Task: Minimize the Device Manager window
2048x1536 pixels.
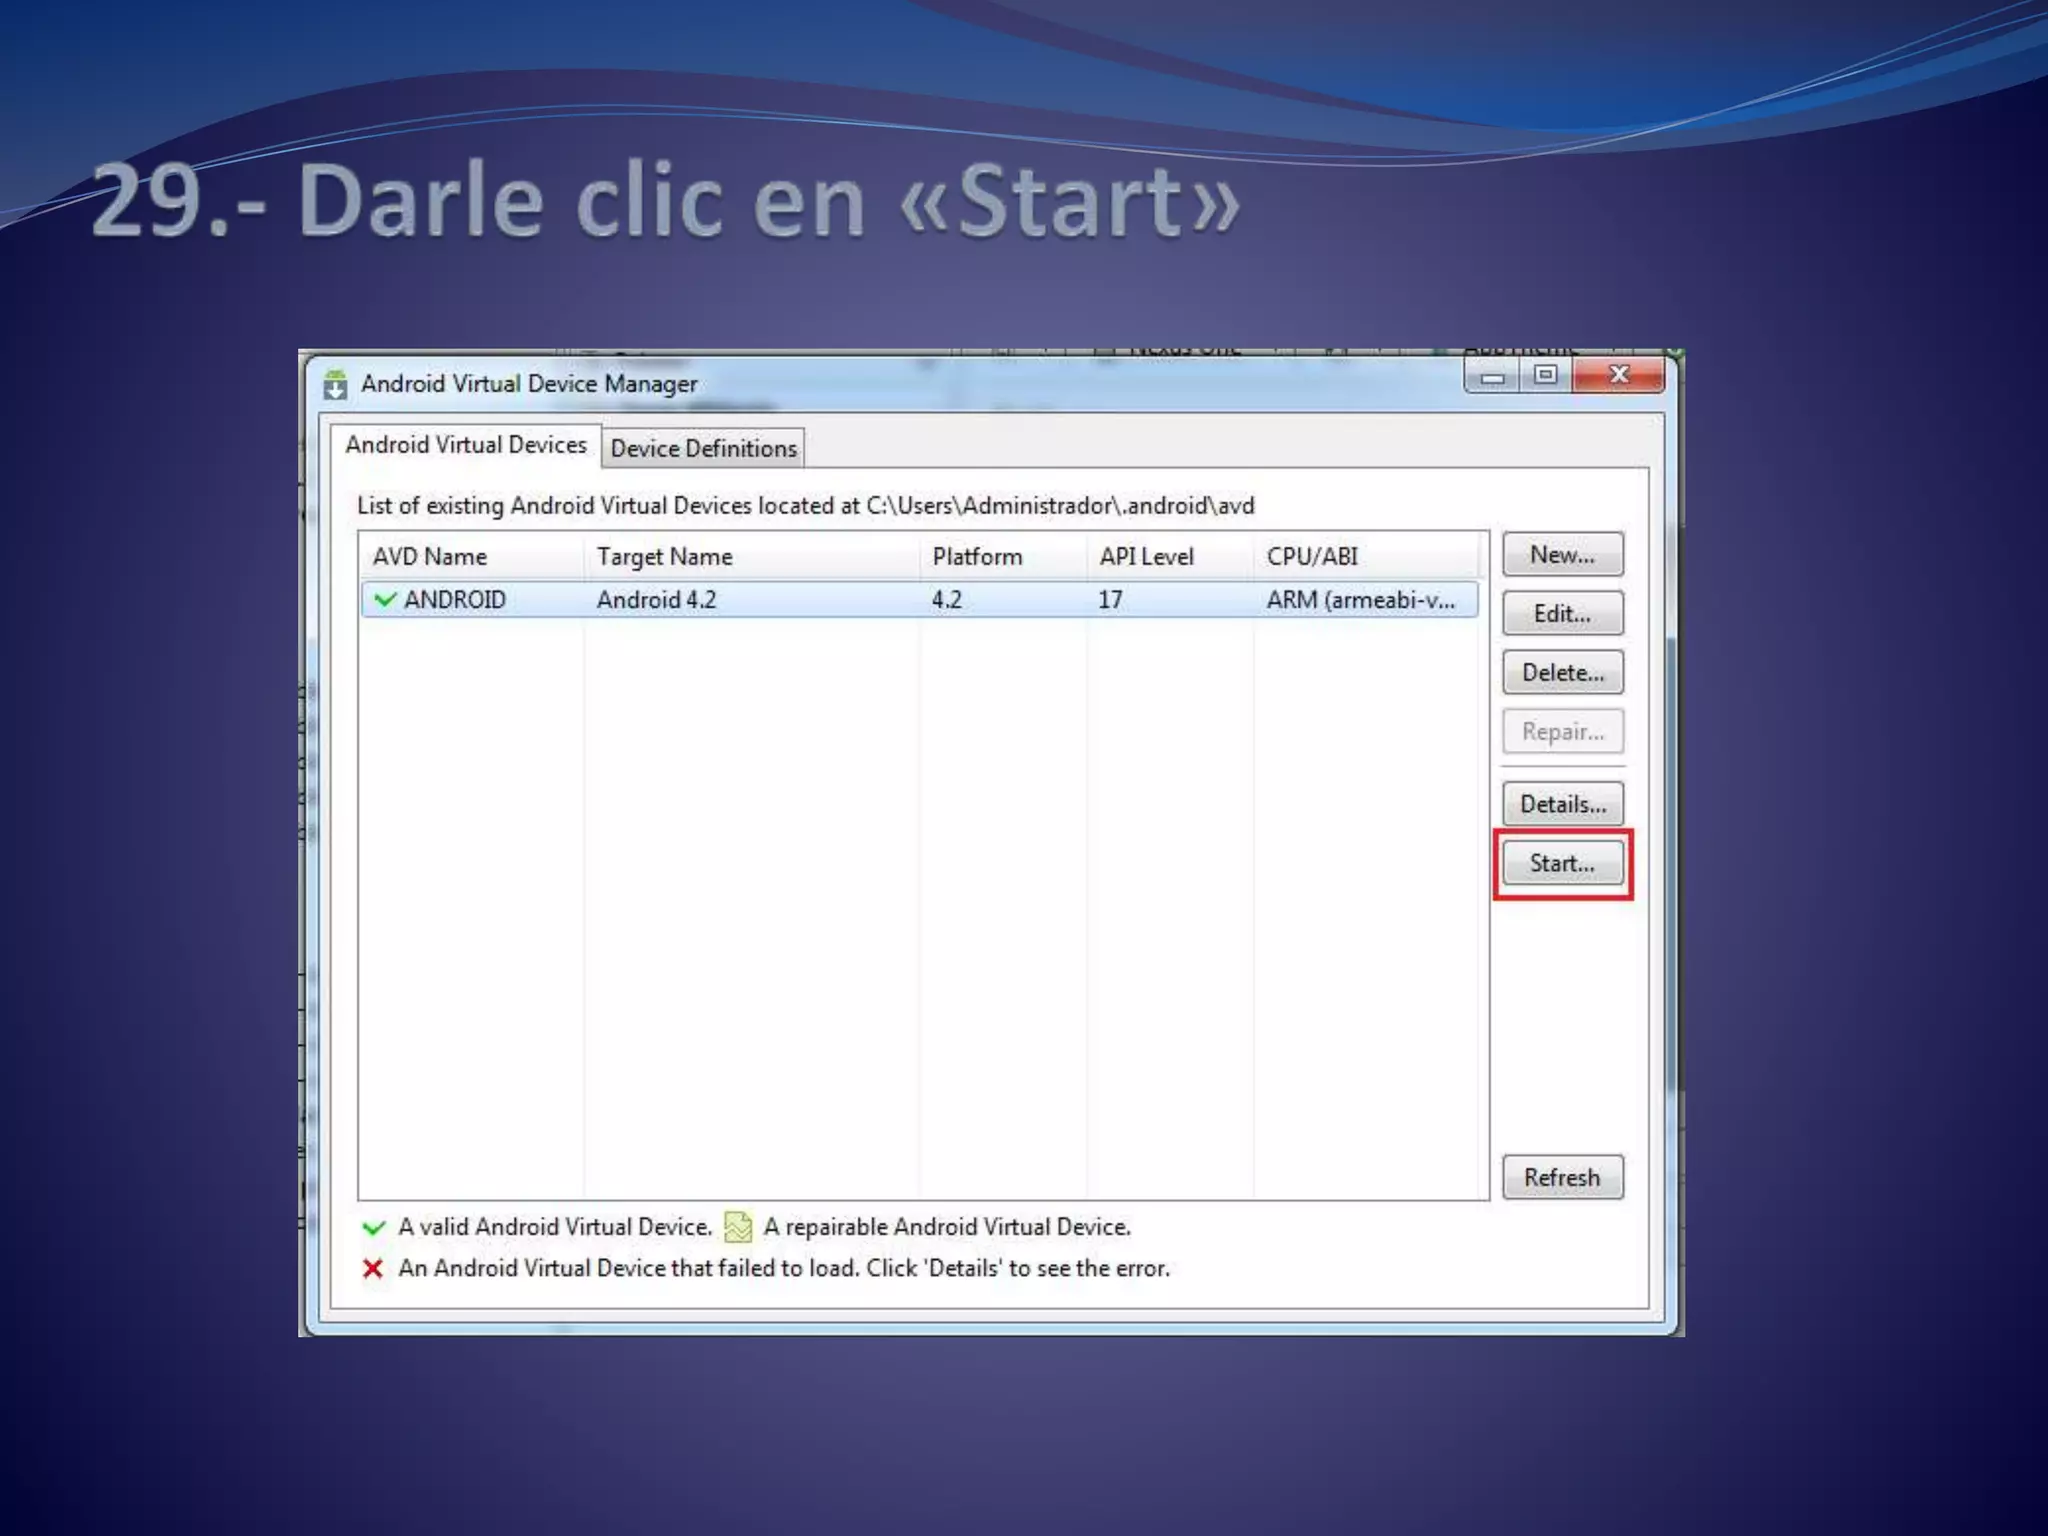Action: 1492,376
